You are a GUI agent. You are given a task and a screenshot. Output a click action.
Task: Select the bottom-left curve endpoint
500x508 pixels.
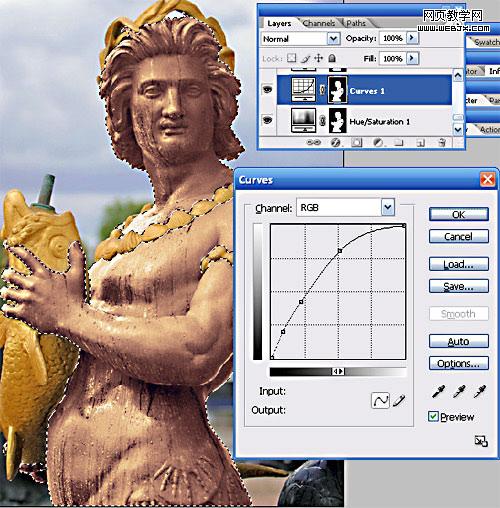point(272,357)
